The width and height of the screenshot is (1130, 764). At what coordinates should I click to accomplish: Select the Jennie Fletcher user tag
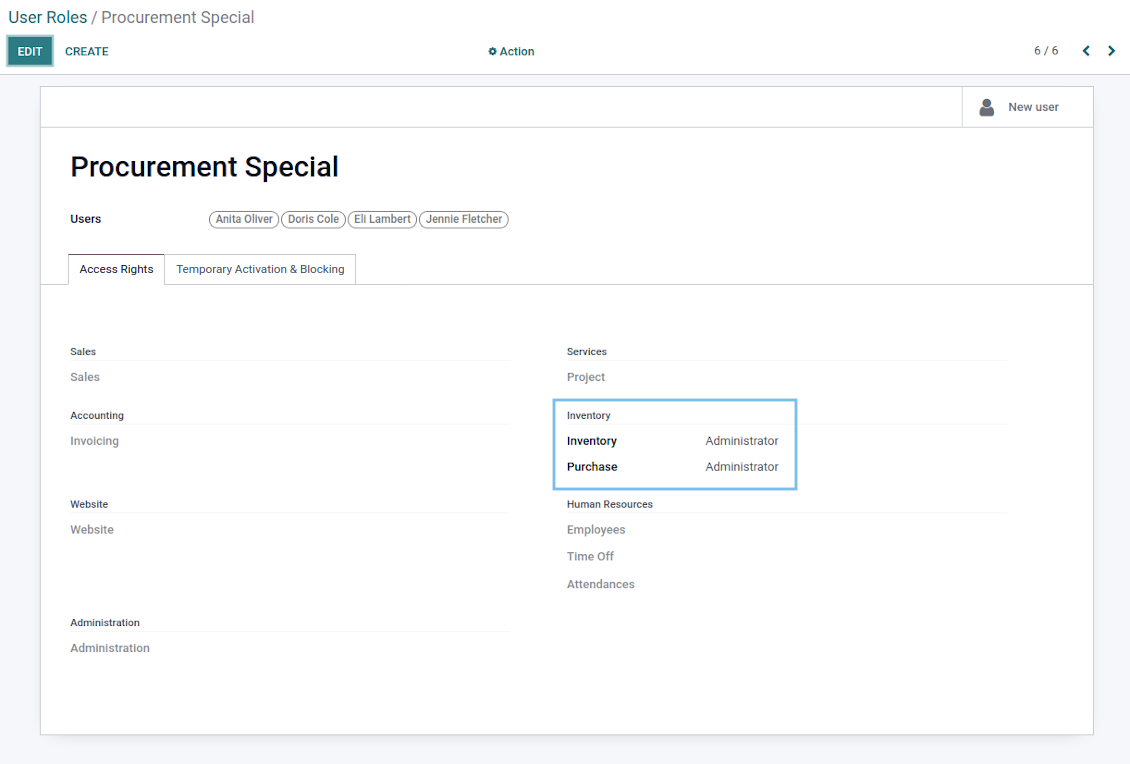pyautogui.click(x=463, y=219)
